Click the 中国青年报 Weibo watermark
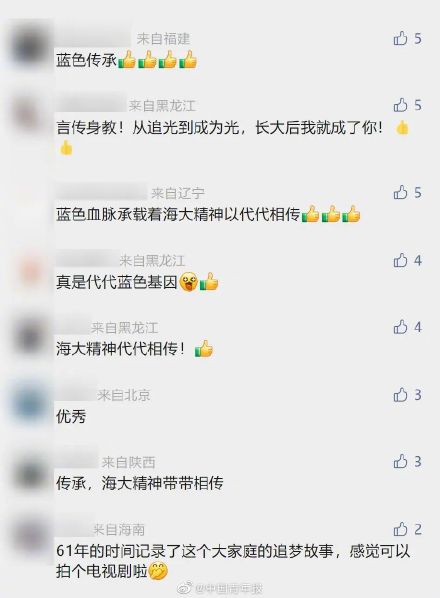This screenshot has height=598, width=440. (x=220, y=588)
